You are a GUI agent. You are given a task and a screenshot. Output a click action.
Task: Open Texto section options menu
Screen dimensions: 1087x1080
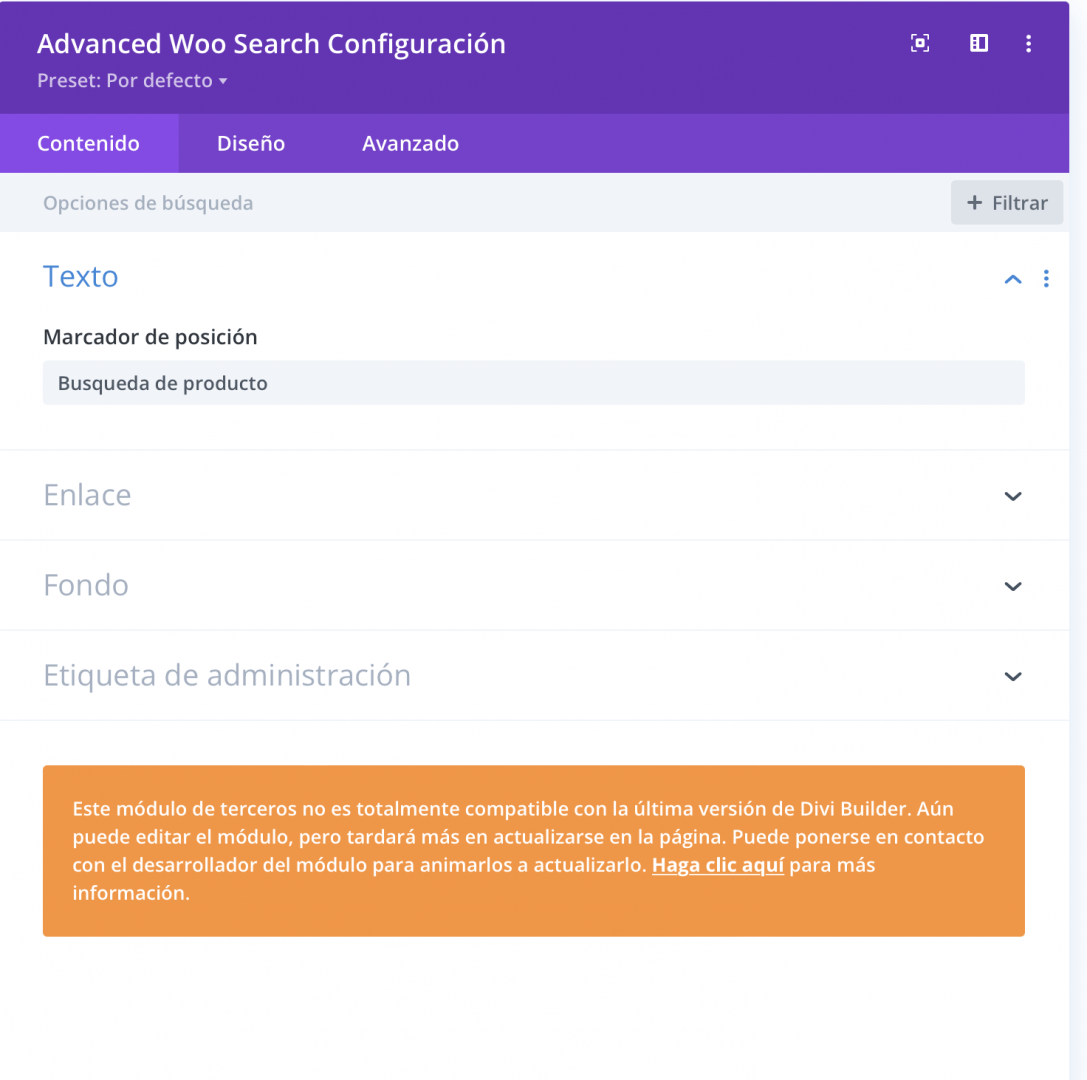click(x=1046, y=279)
